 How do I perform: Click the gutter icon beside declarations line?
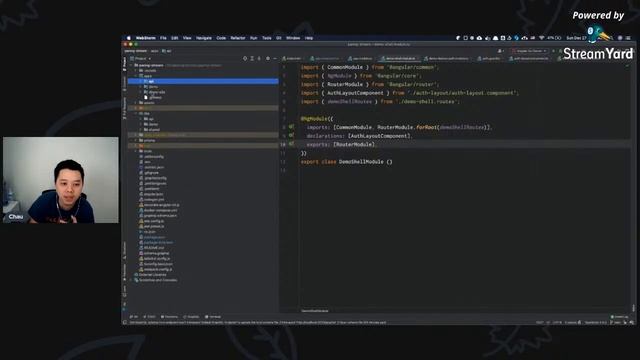(x=291, y=136)
